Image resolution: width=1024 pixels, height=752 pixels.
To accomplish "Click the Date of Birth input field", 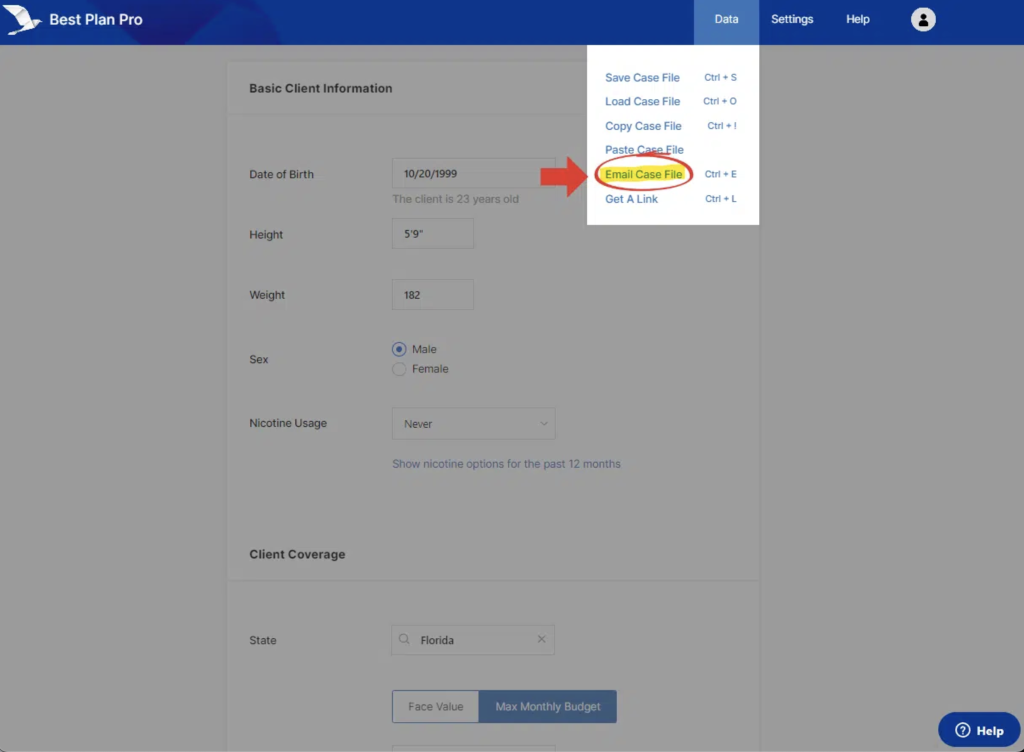I will coord(472,174).
